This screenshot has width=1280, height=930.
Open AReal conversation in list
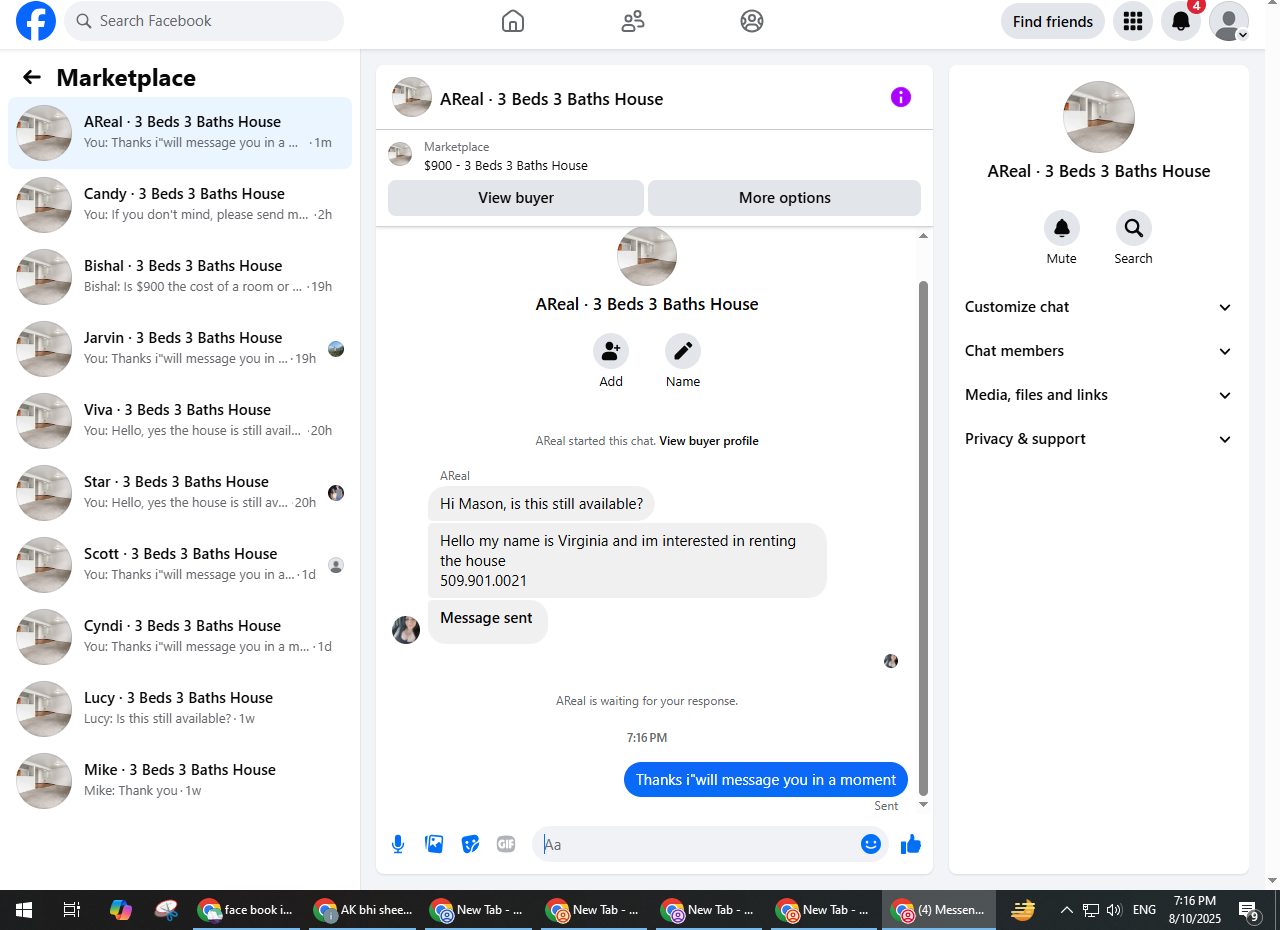[x=180, y=133]
